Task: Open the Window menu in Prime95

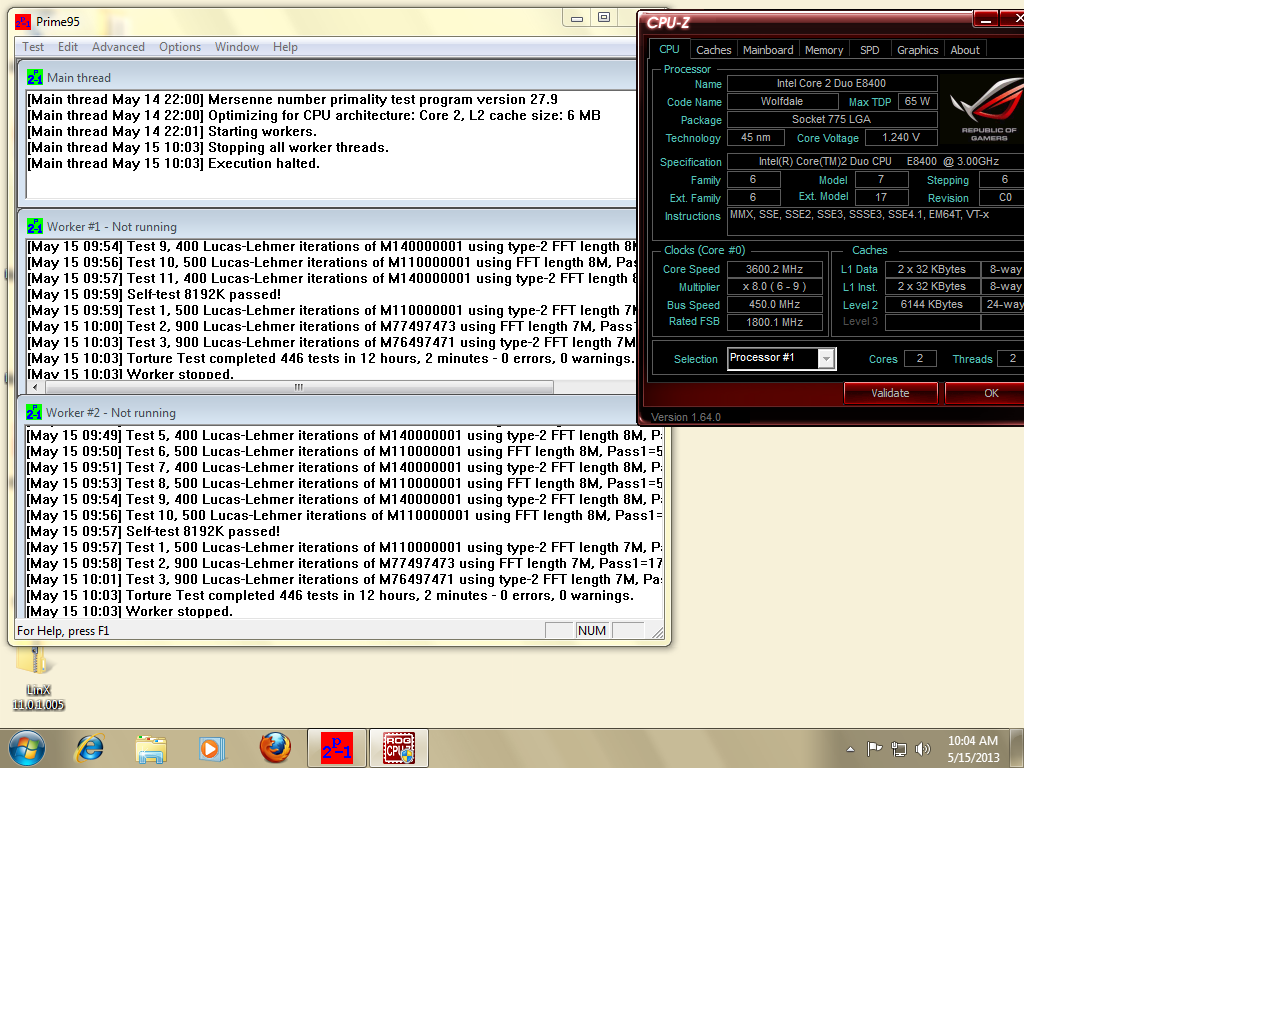Action: [x=237, y=47]
